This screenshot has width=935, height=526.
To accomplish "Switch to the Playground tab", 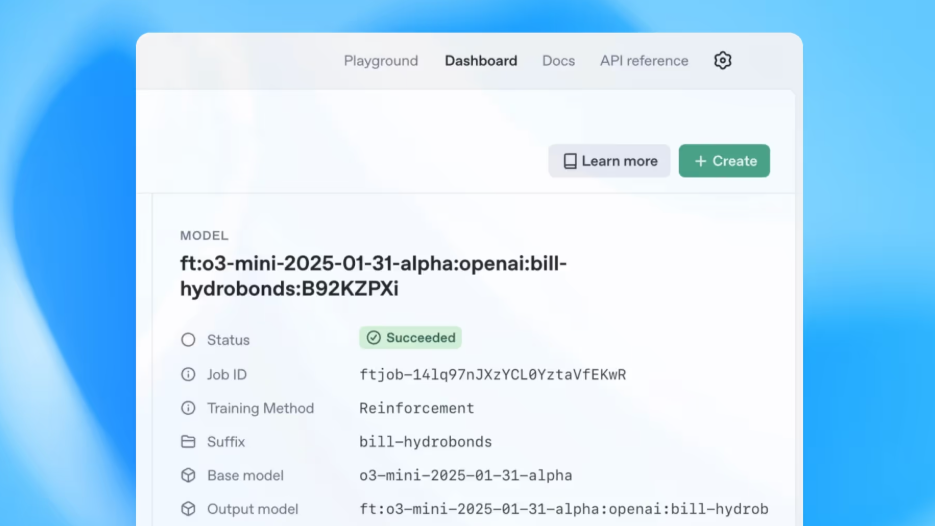I will click(380, 61).
